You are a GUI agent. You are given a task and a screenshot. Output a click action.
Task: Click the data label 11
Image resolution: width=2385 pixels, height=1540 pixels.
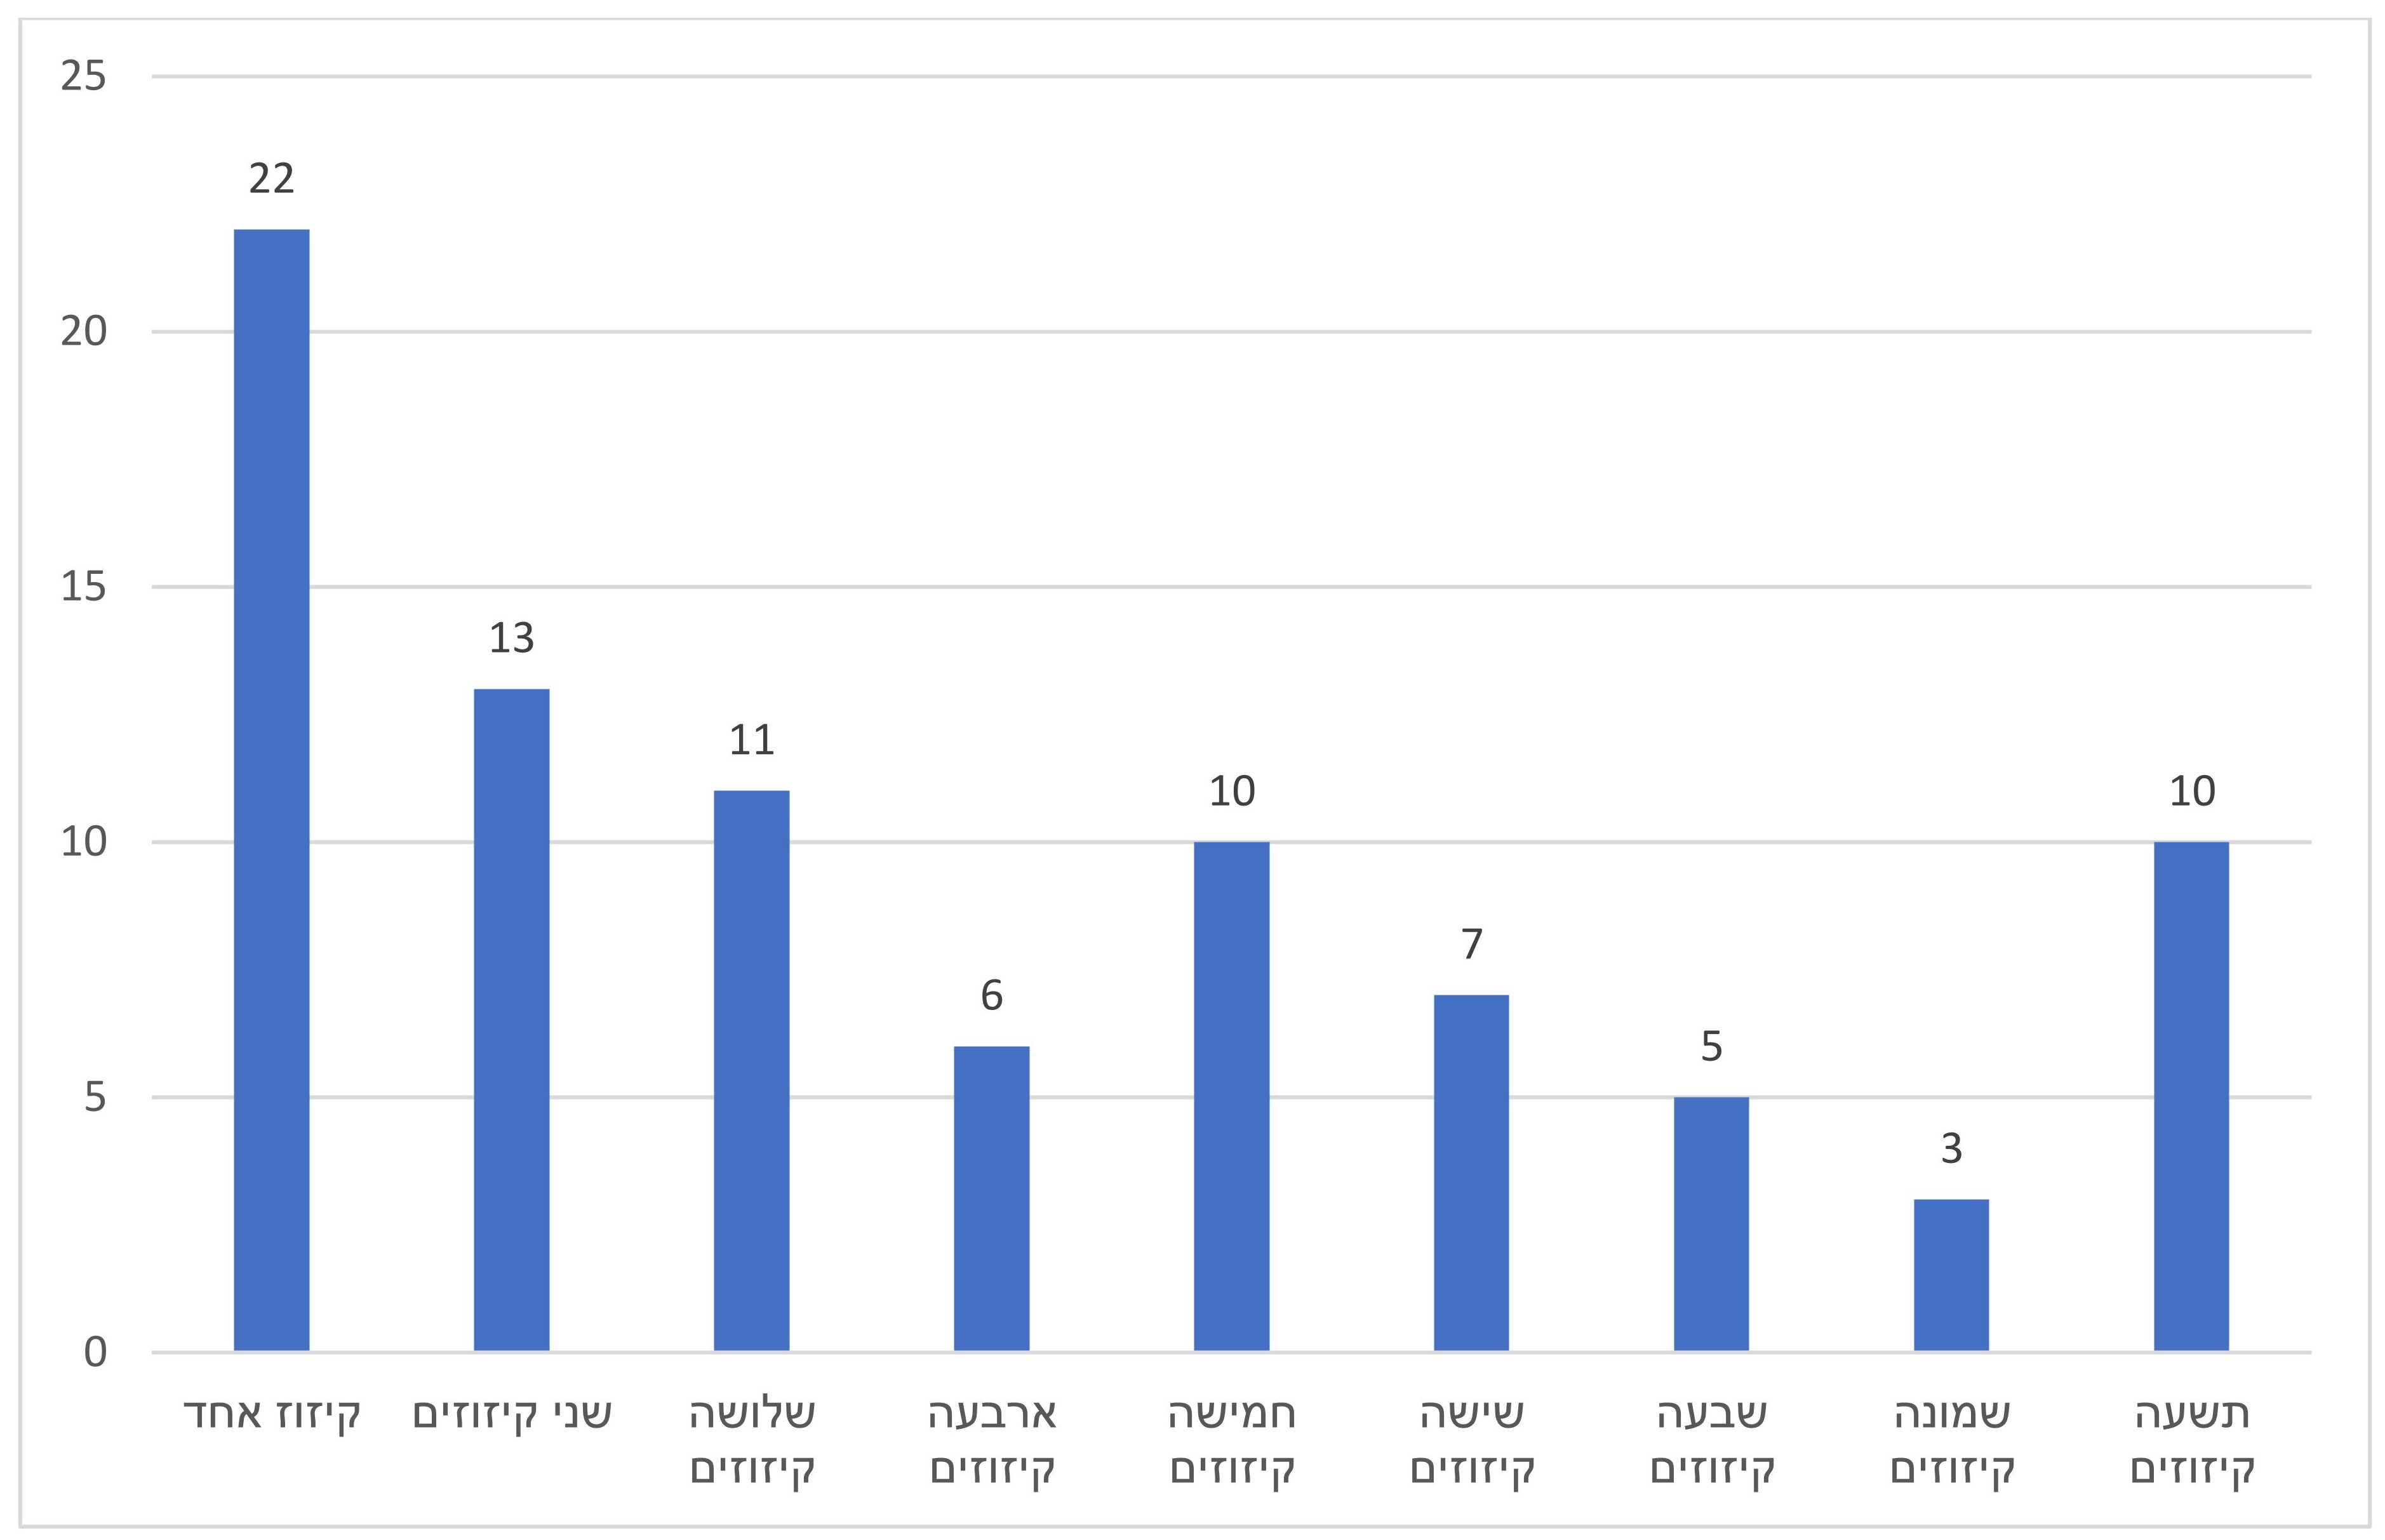[x=751, y=741]
